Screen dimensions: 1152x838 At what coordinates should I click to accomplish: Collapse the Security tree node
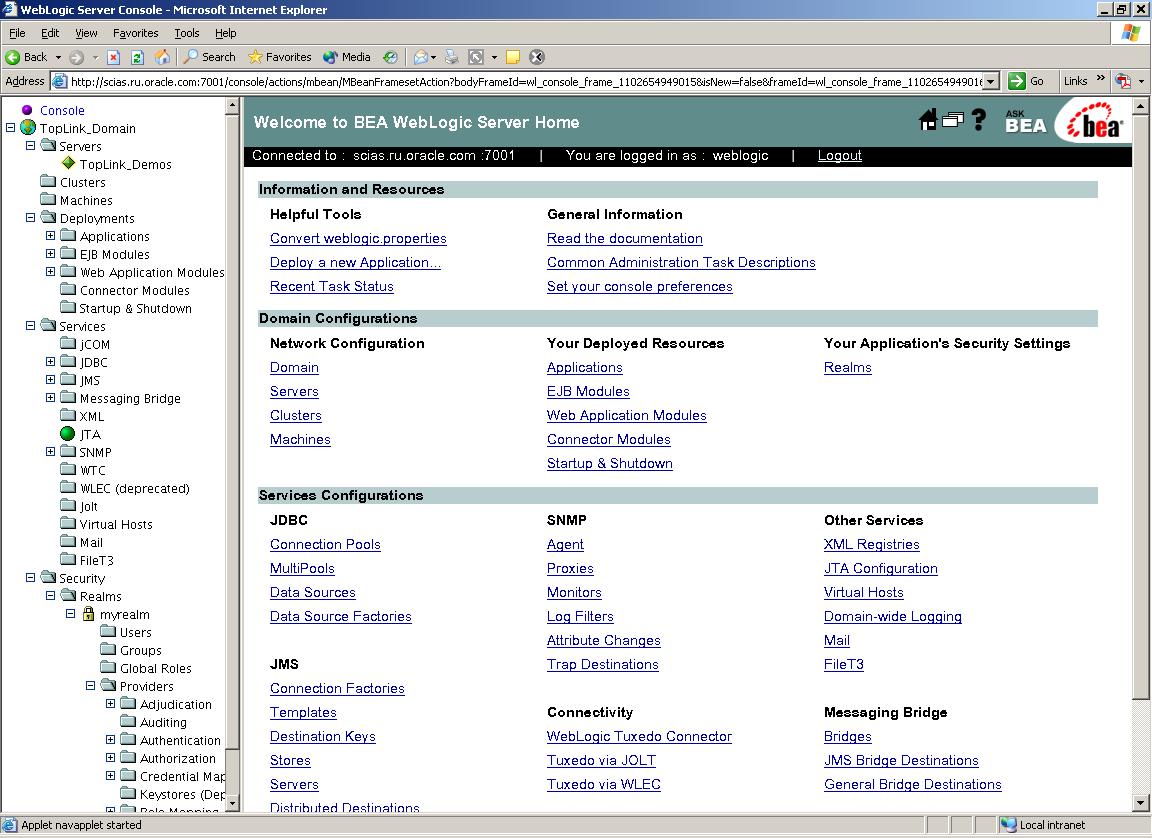(x=30, y=577)
